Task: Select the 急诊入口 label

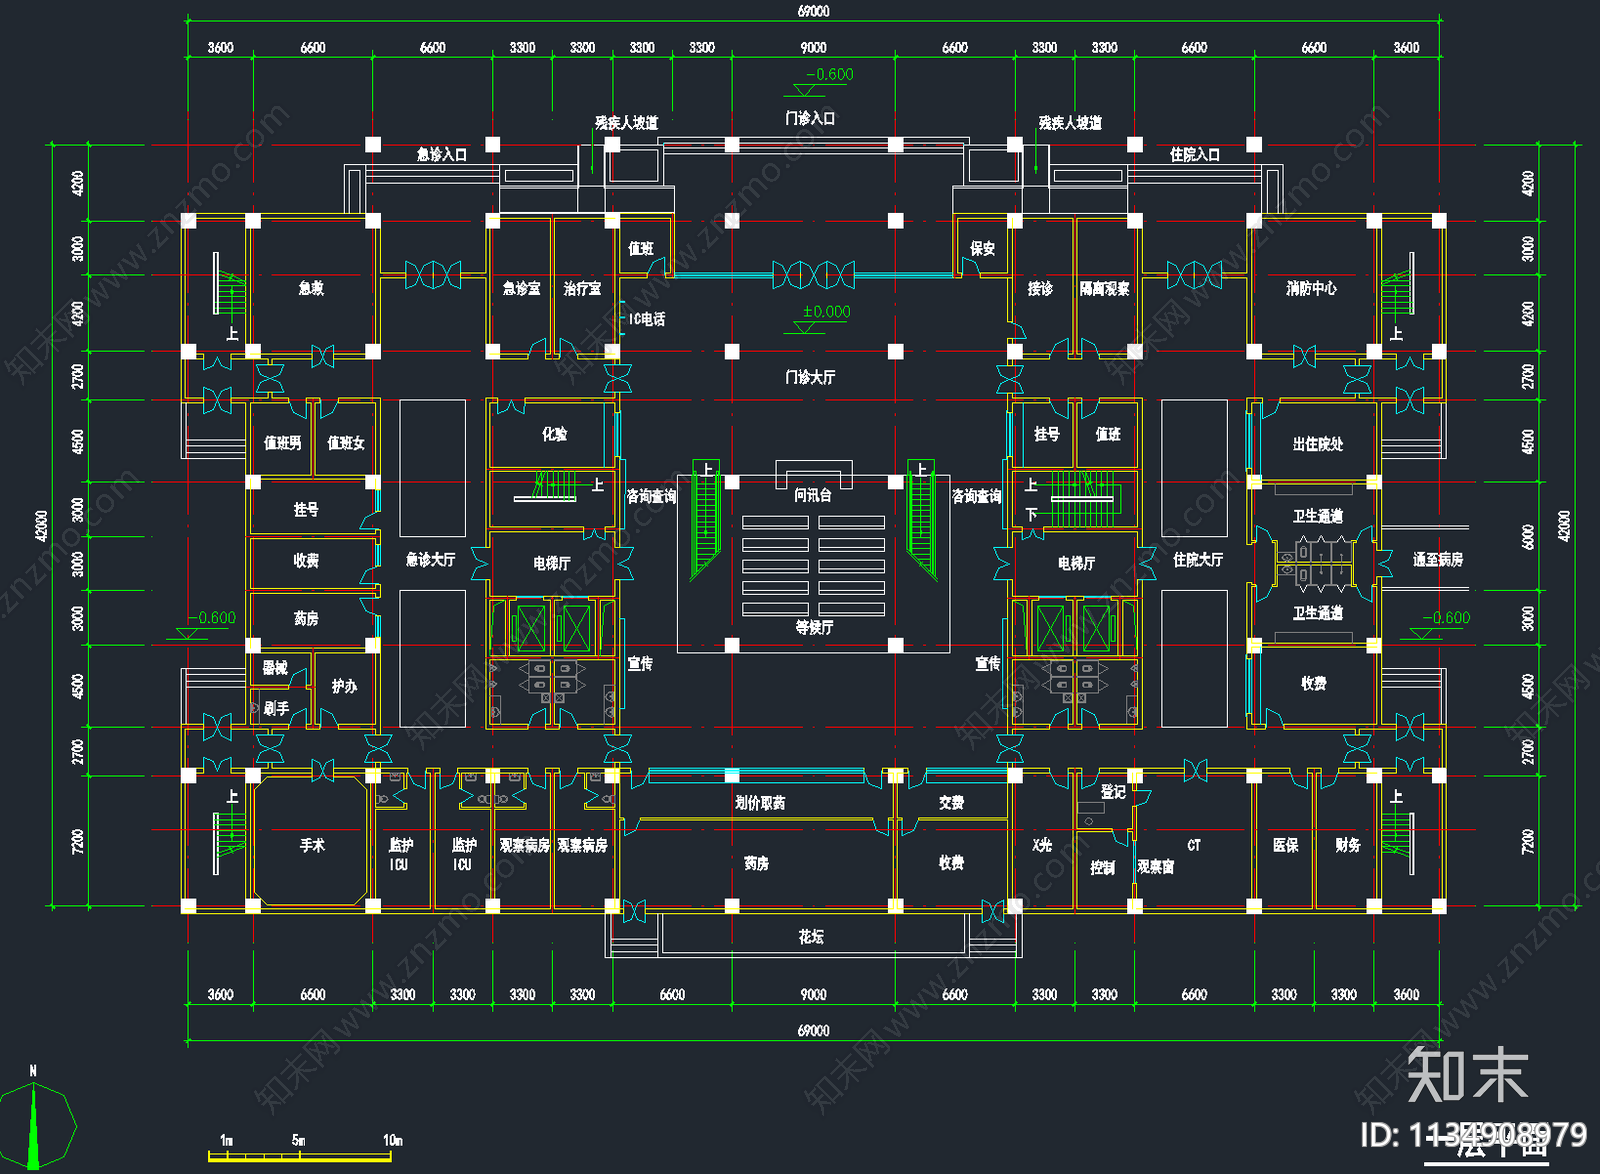Action: [x=442, y=154]
